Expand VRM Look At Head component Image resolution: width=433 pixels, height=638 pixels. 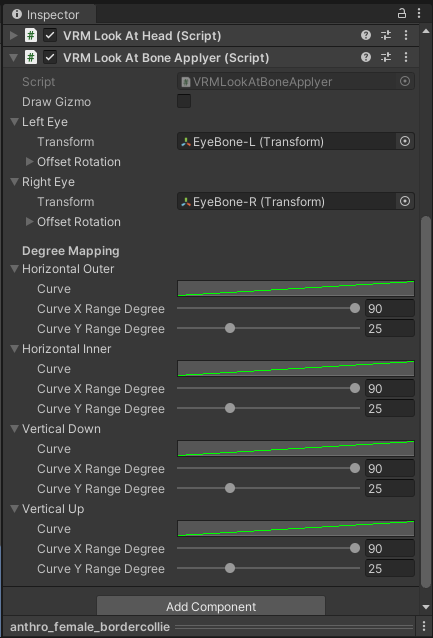click(x=14, y=35)
